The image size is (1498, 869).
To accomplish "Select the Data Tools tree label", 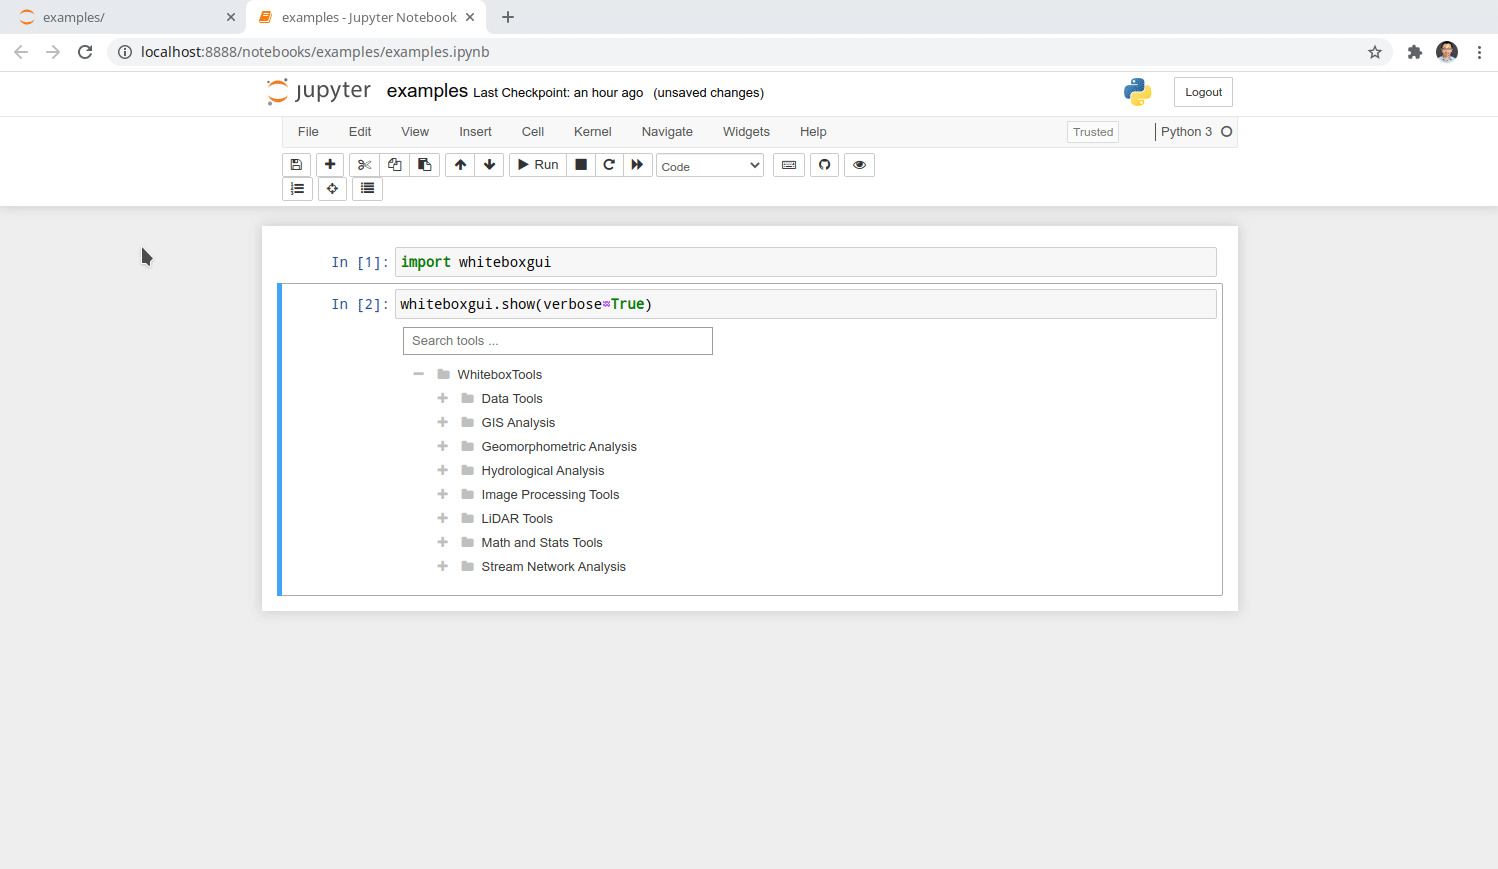I will [x=512, y=399].
